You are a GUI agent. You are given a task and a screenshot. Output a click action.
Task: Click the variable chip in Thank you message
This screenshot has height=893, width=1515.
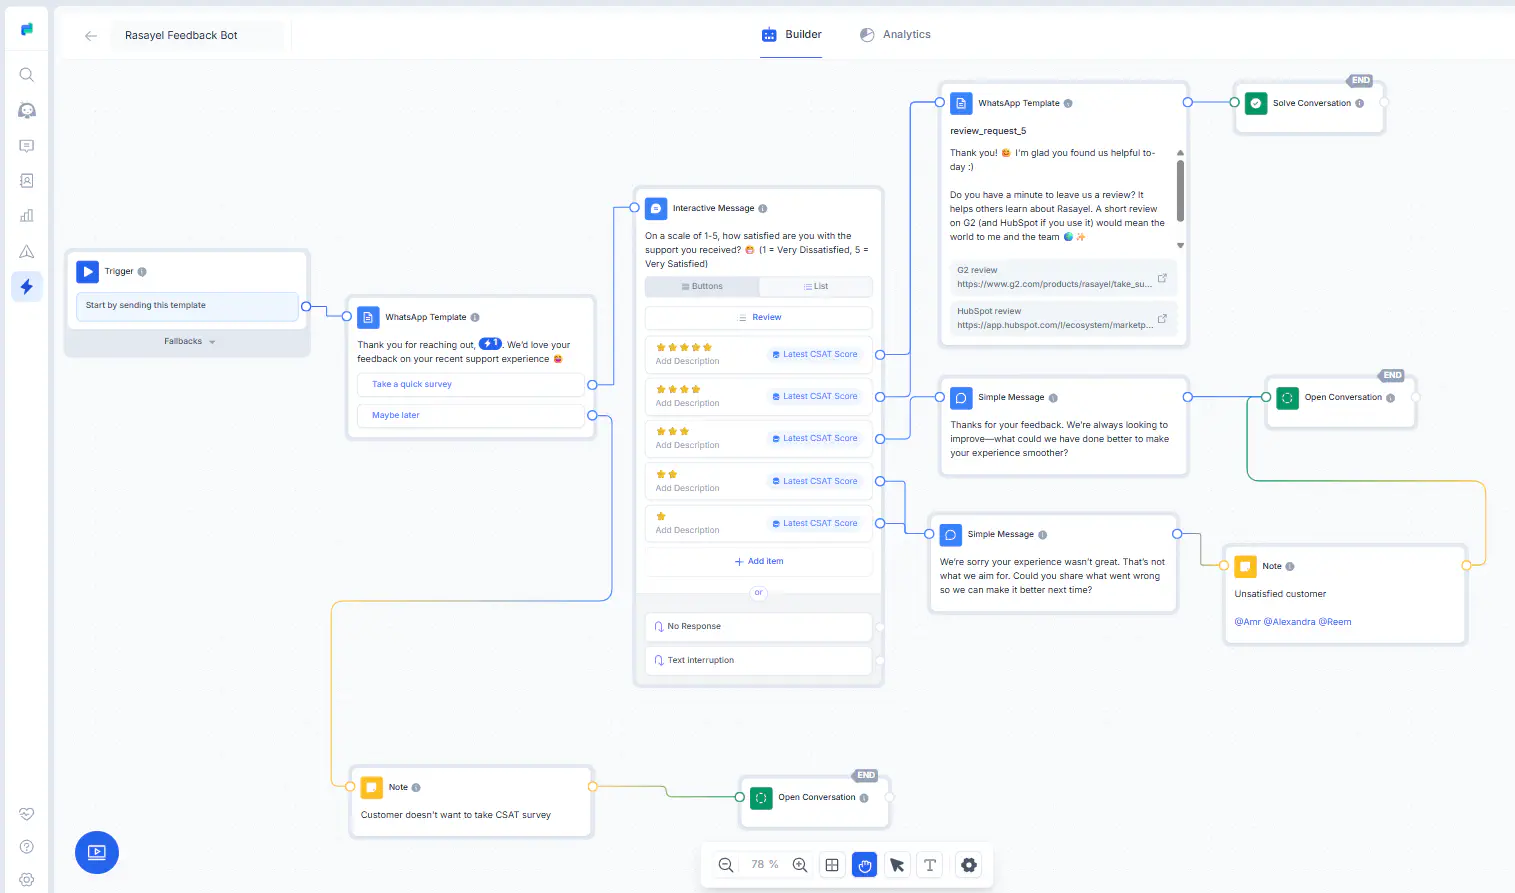(x=490, y=344)
